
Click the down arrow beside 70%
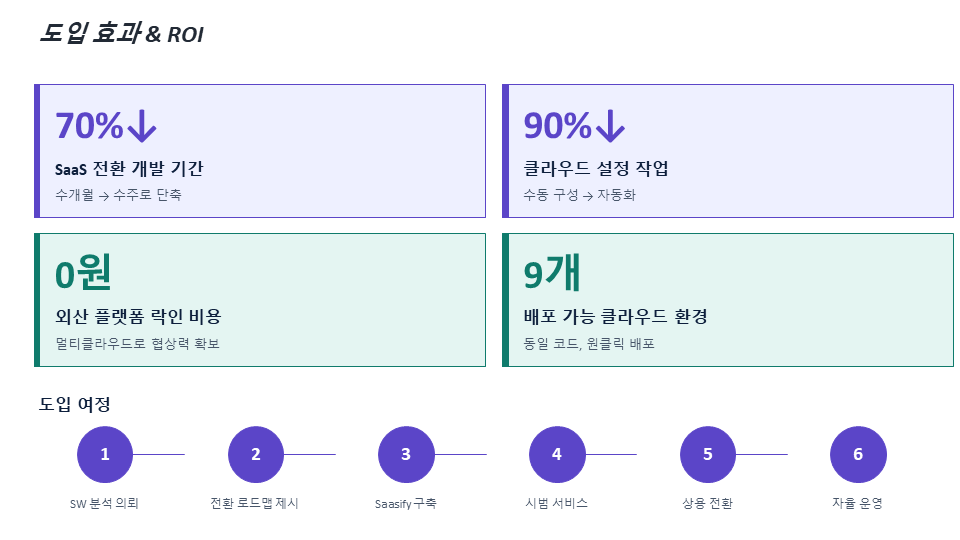pyautogui.click(x=142, y=126)
